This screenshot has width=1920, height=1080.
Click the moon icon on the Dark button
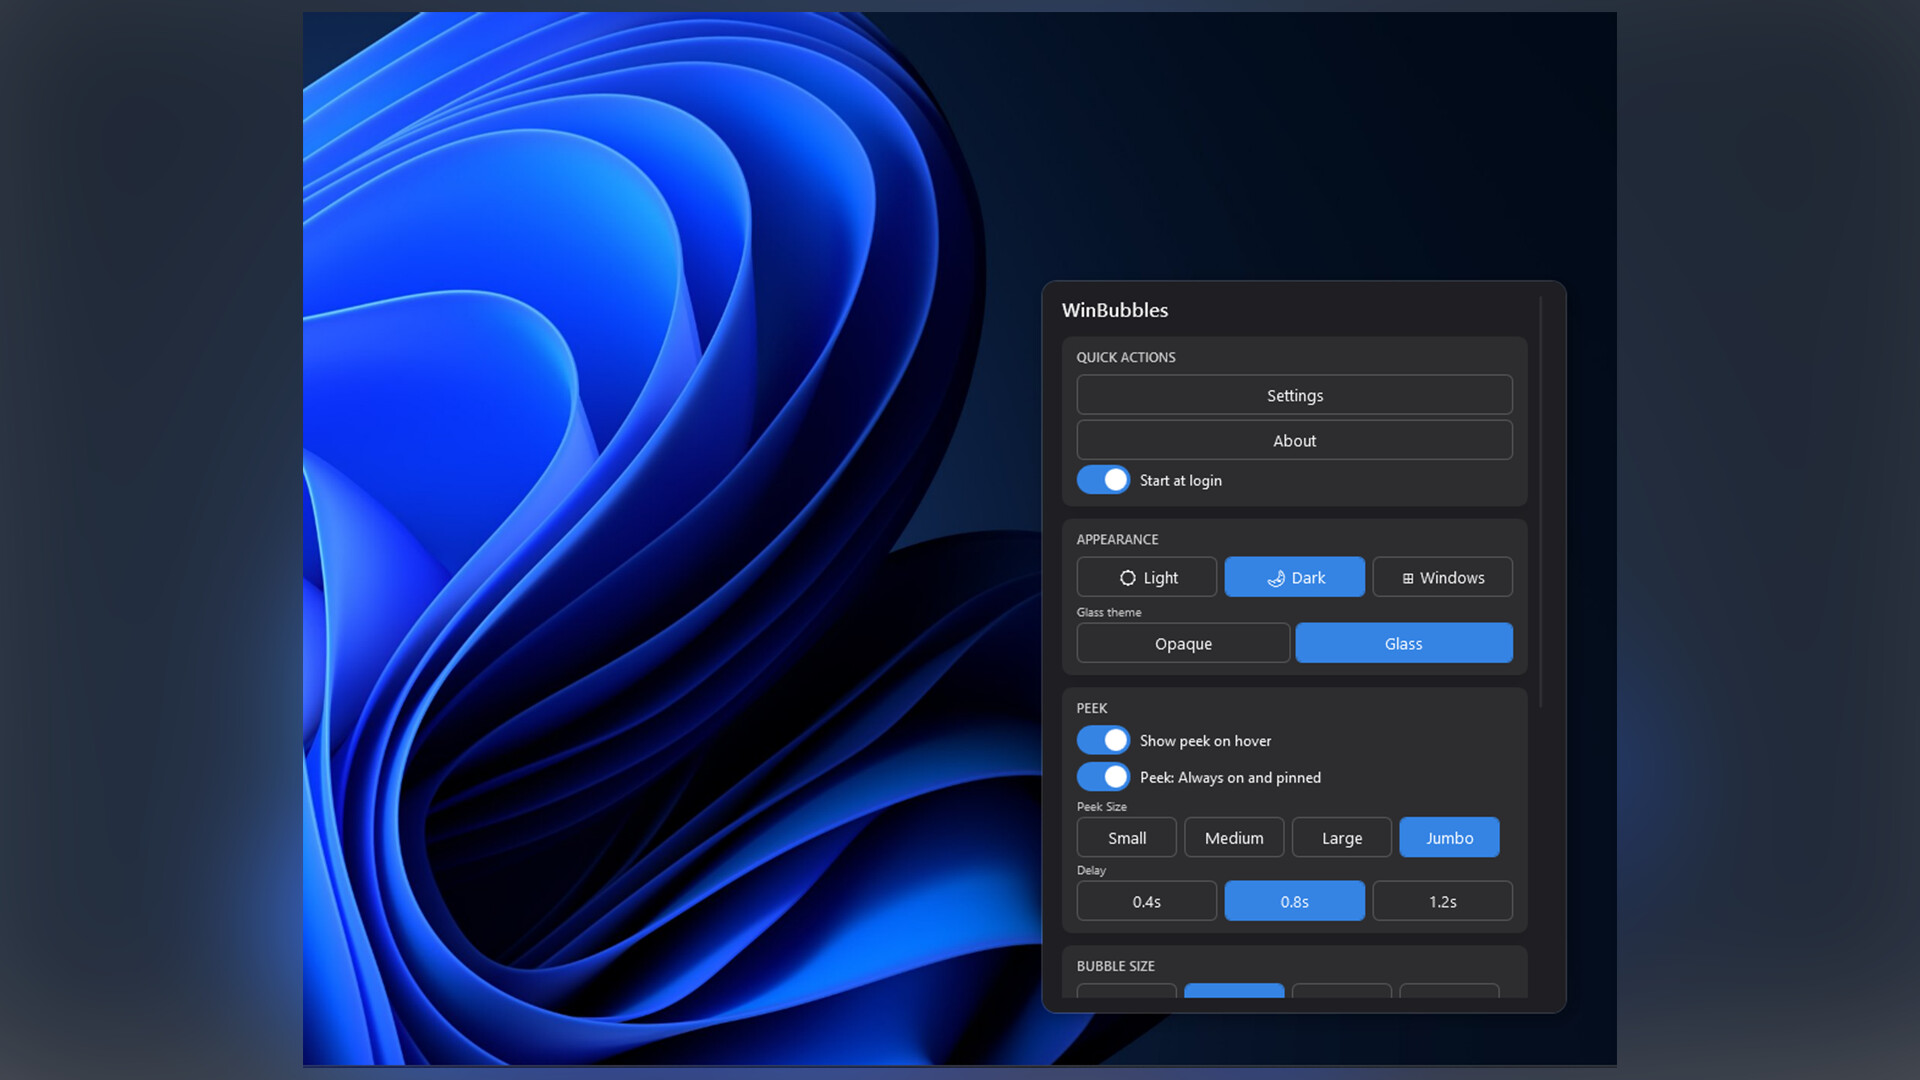(x=1276, y=578)
